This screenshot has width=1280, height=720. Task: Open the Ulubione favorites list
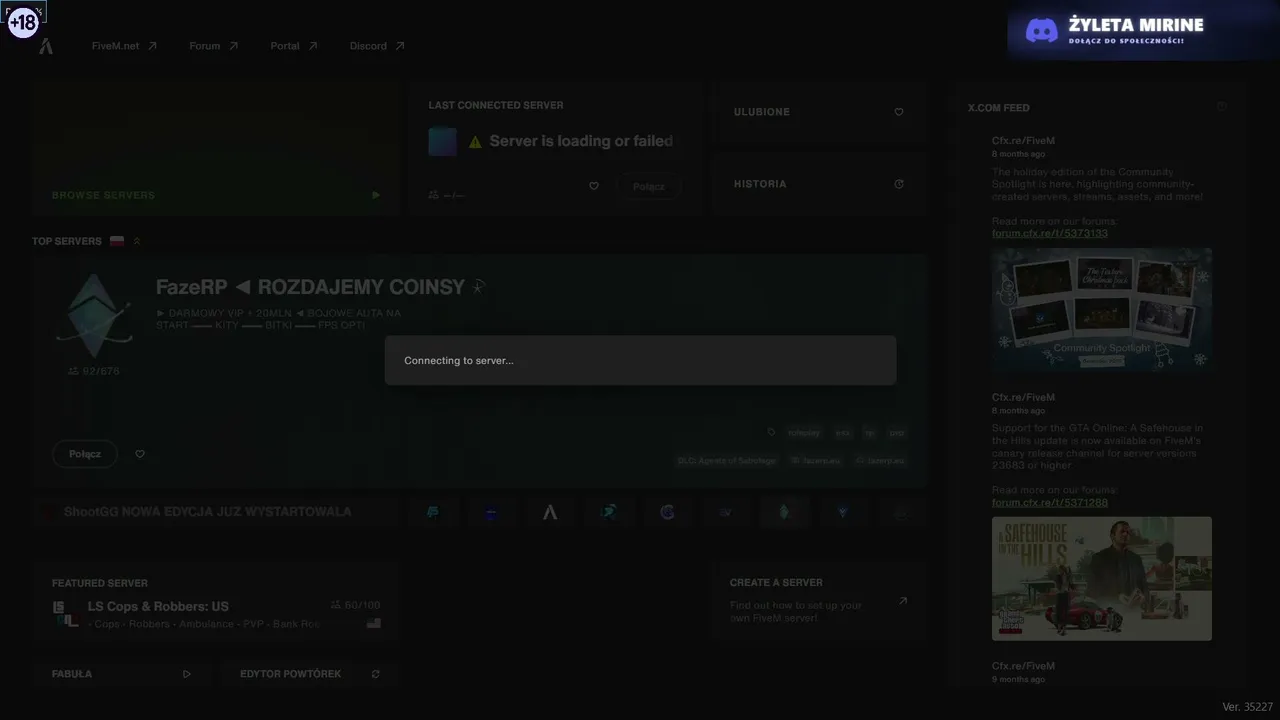click(x=818, y=112)
